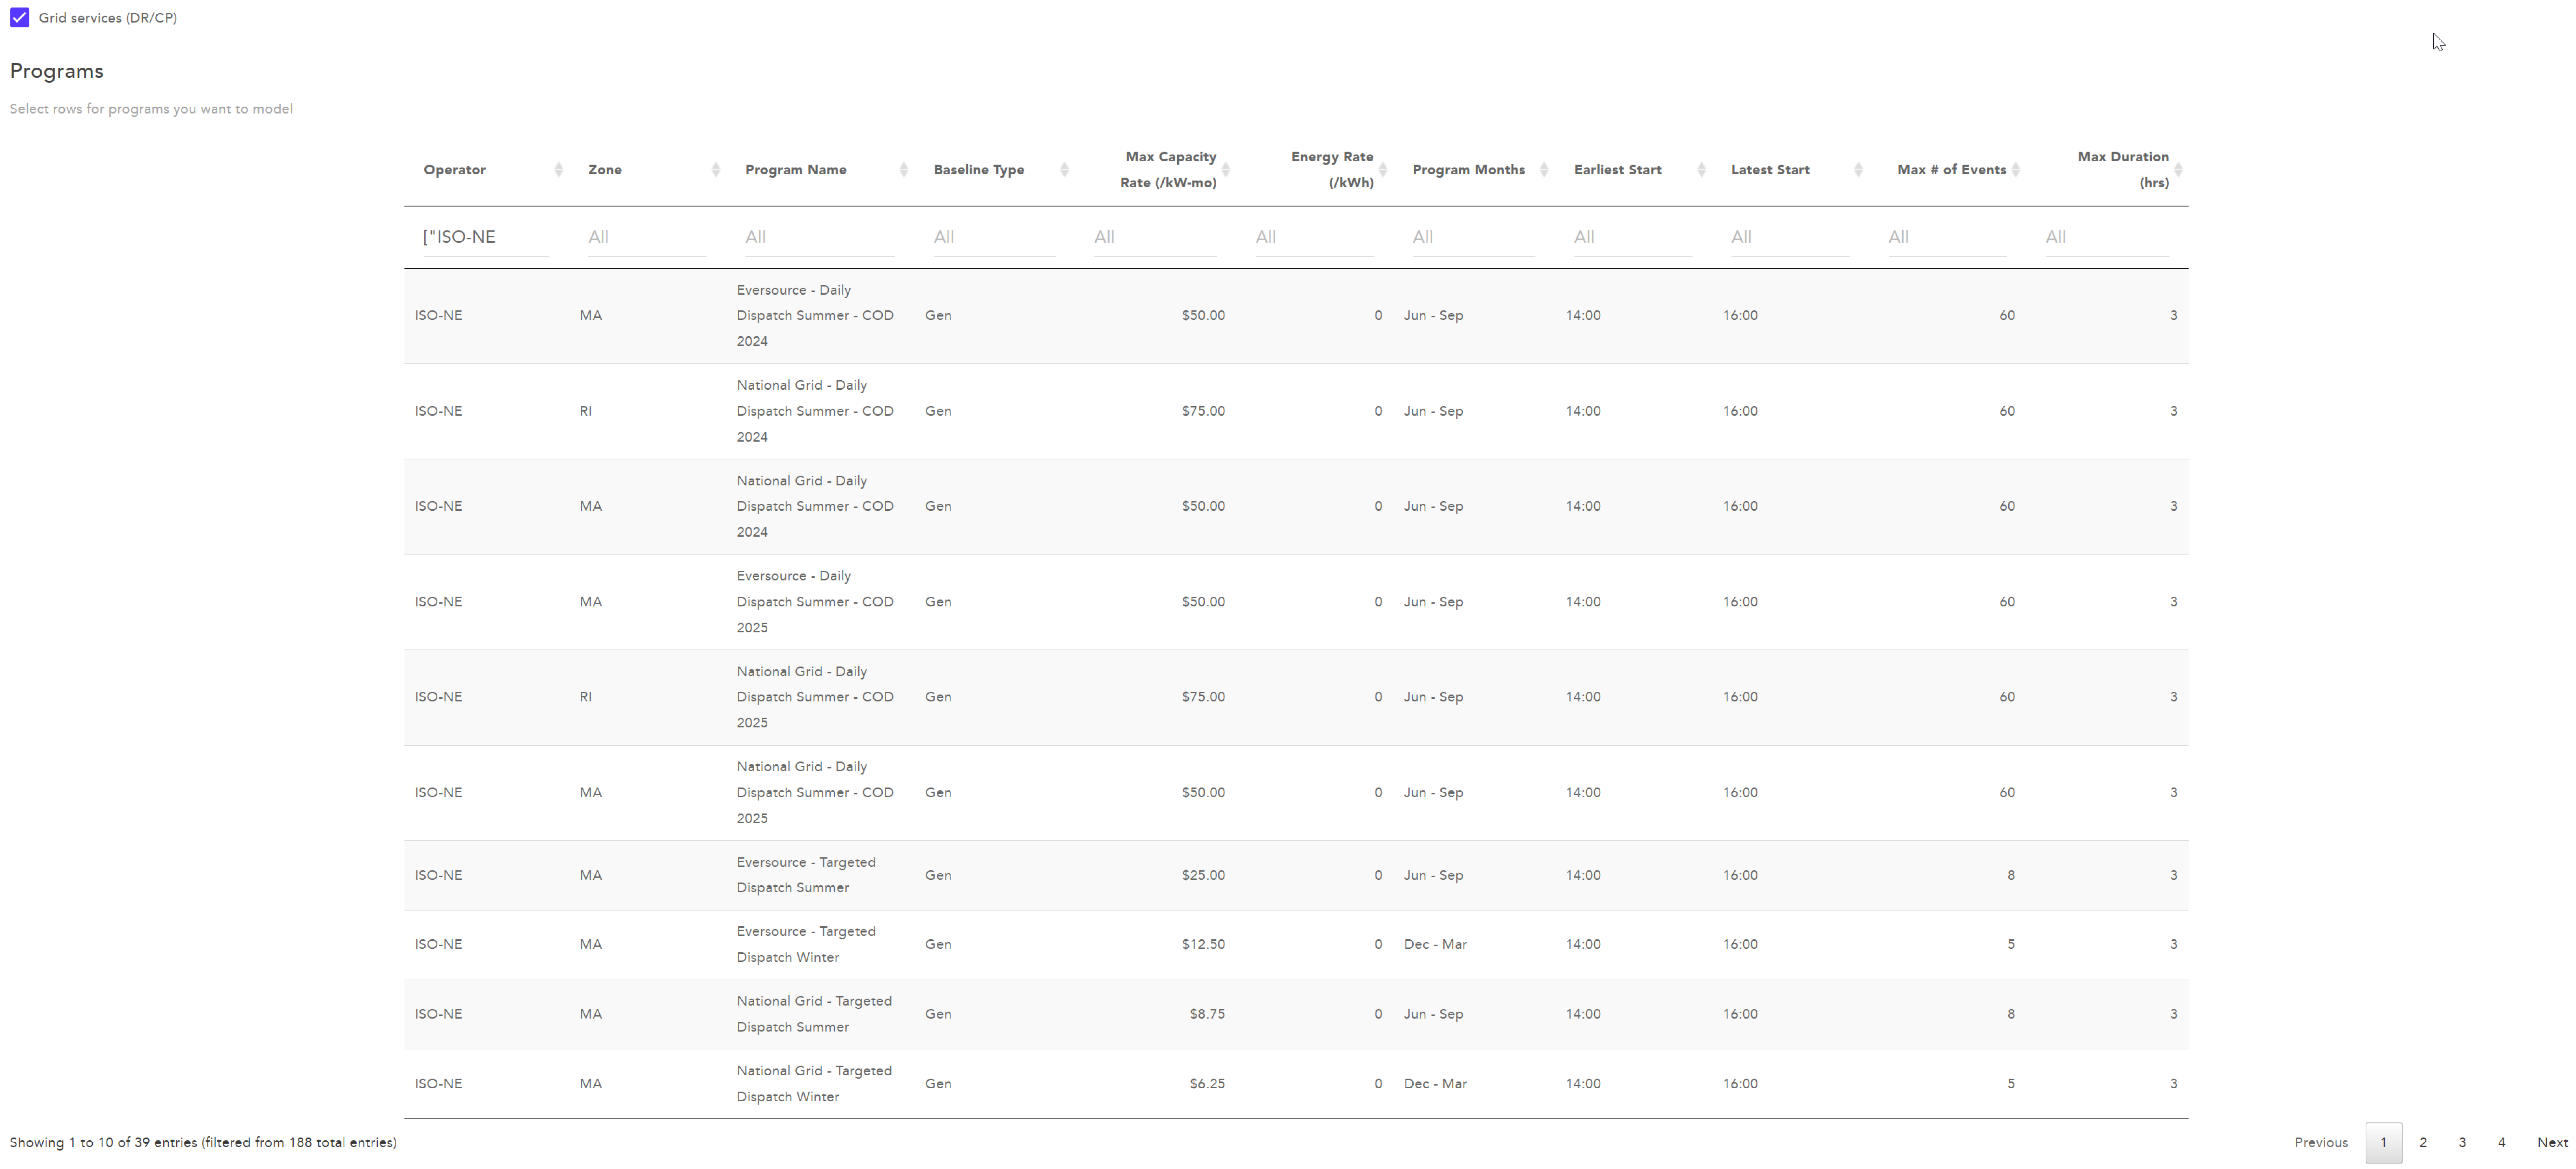Select National Grid - Targeted Dispatch Winter program
The image size is (2576, 1169).
[1296, 1084]
